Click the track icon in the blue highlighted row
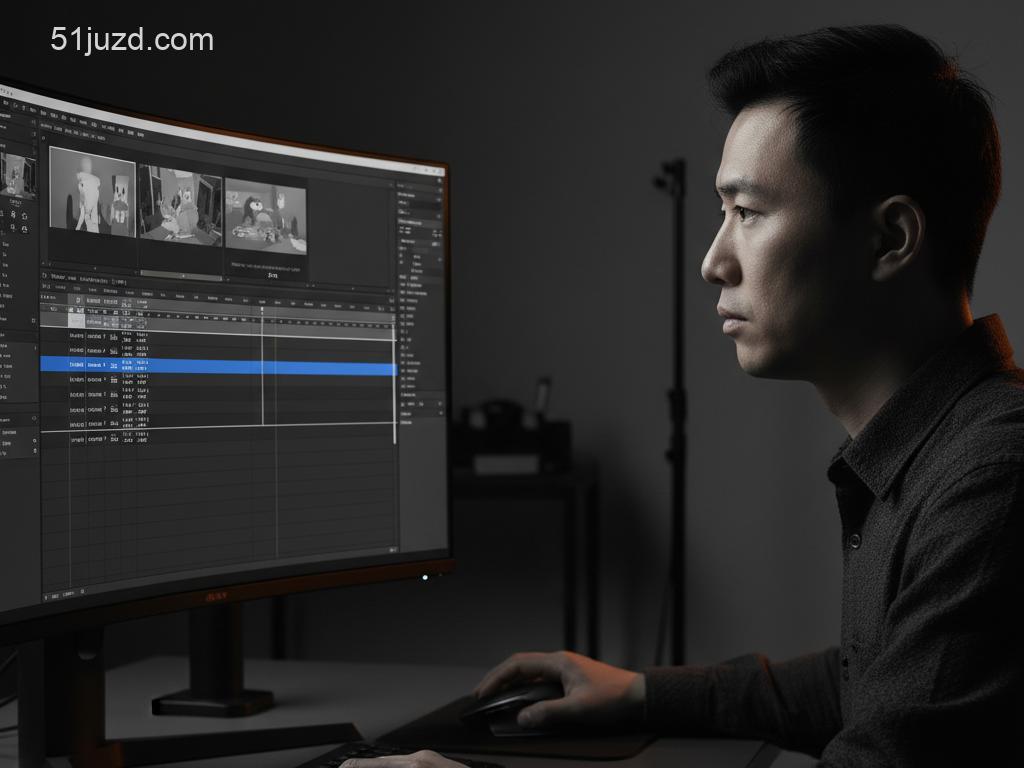The height and width of the screenshot is (768, 1024). (x=114, y=367)
